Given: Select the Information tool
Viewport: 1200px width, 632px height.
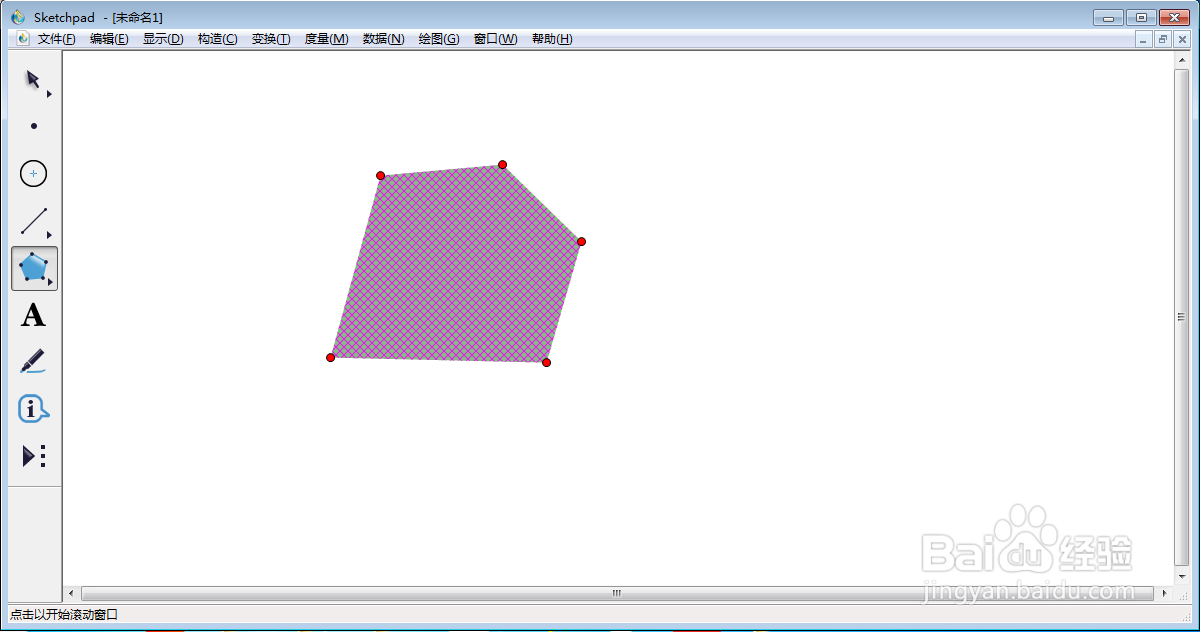Looking at the screenshot, I should click(34, 409).
